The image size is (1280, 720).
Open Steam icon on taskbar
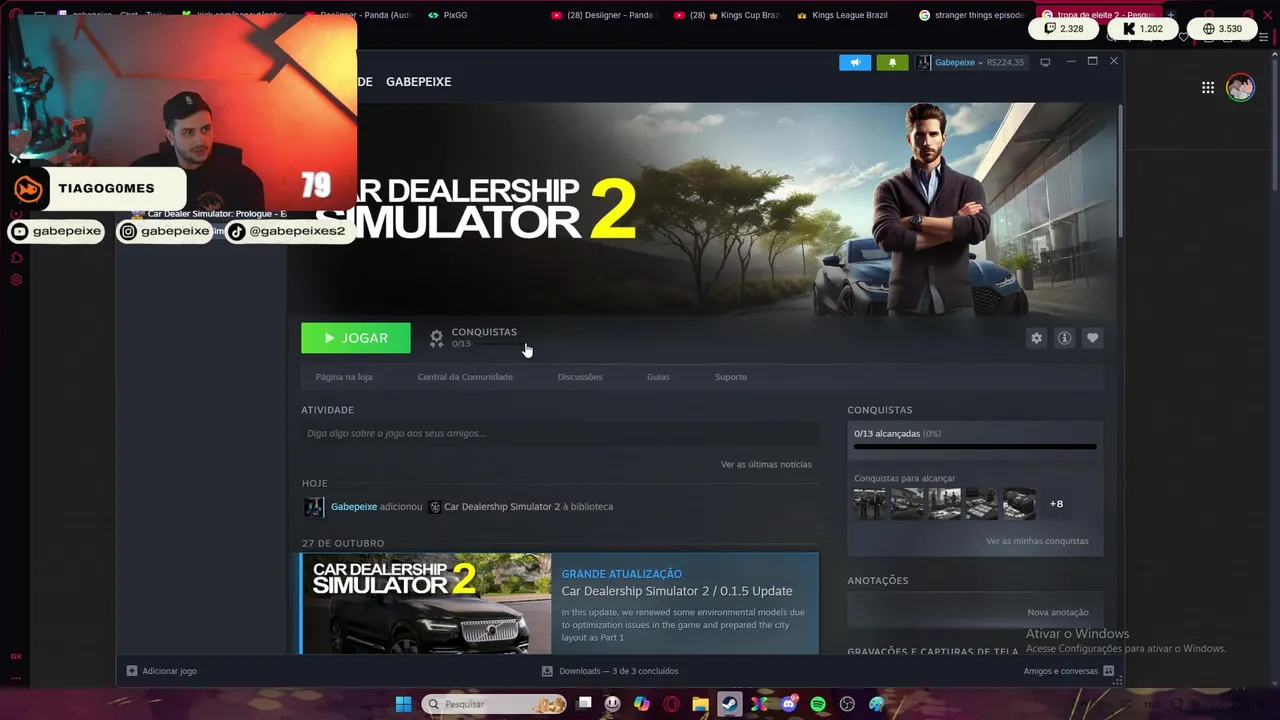(x=730, y=704)
